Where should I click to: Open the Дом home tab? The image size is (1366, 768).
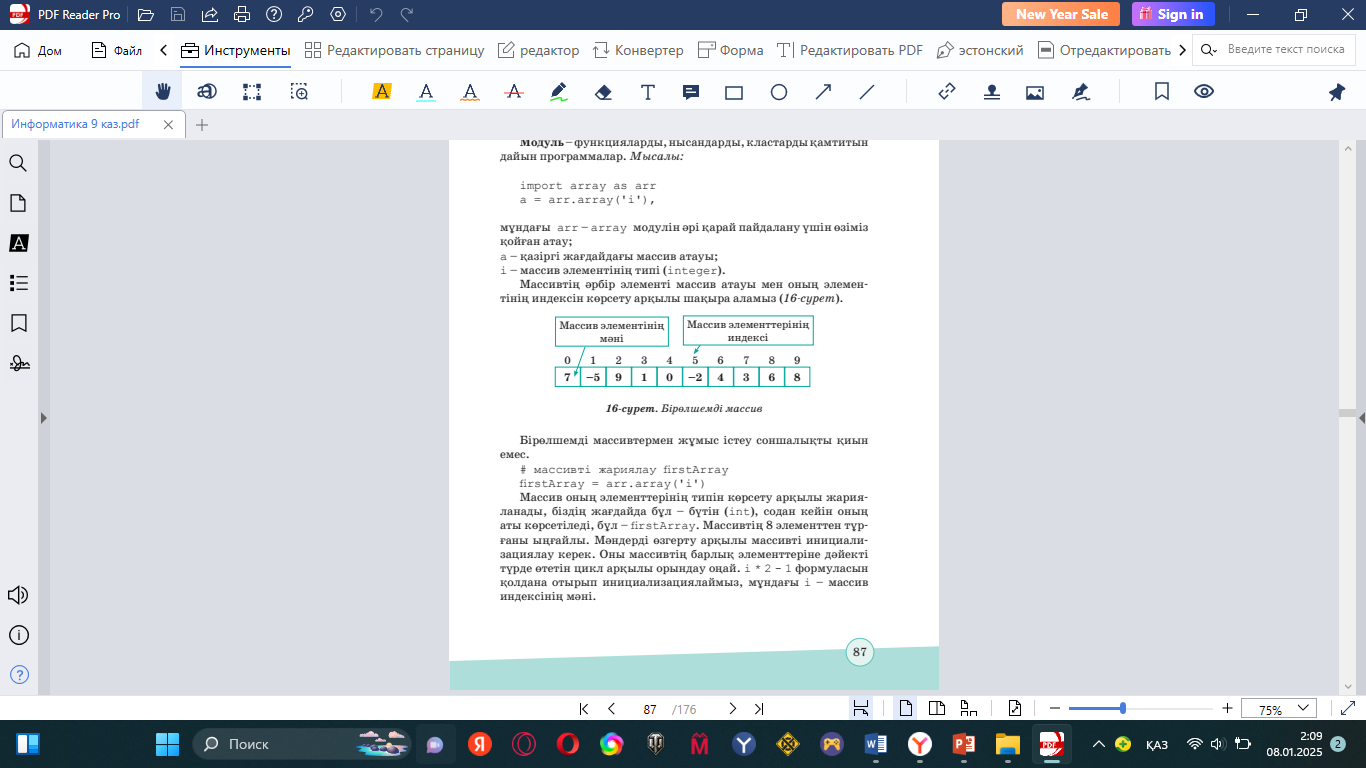(38, 50)
